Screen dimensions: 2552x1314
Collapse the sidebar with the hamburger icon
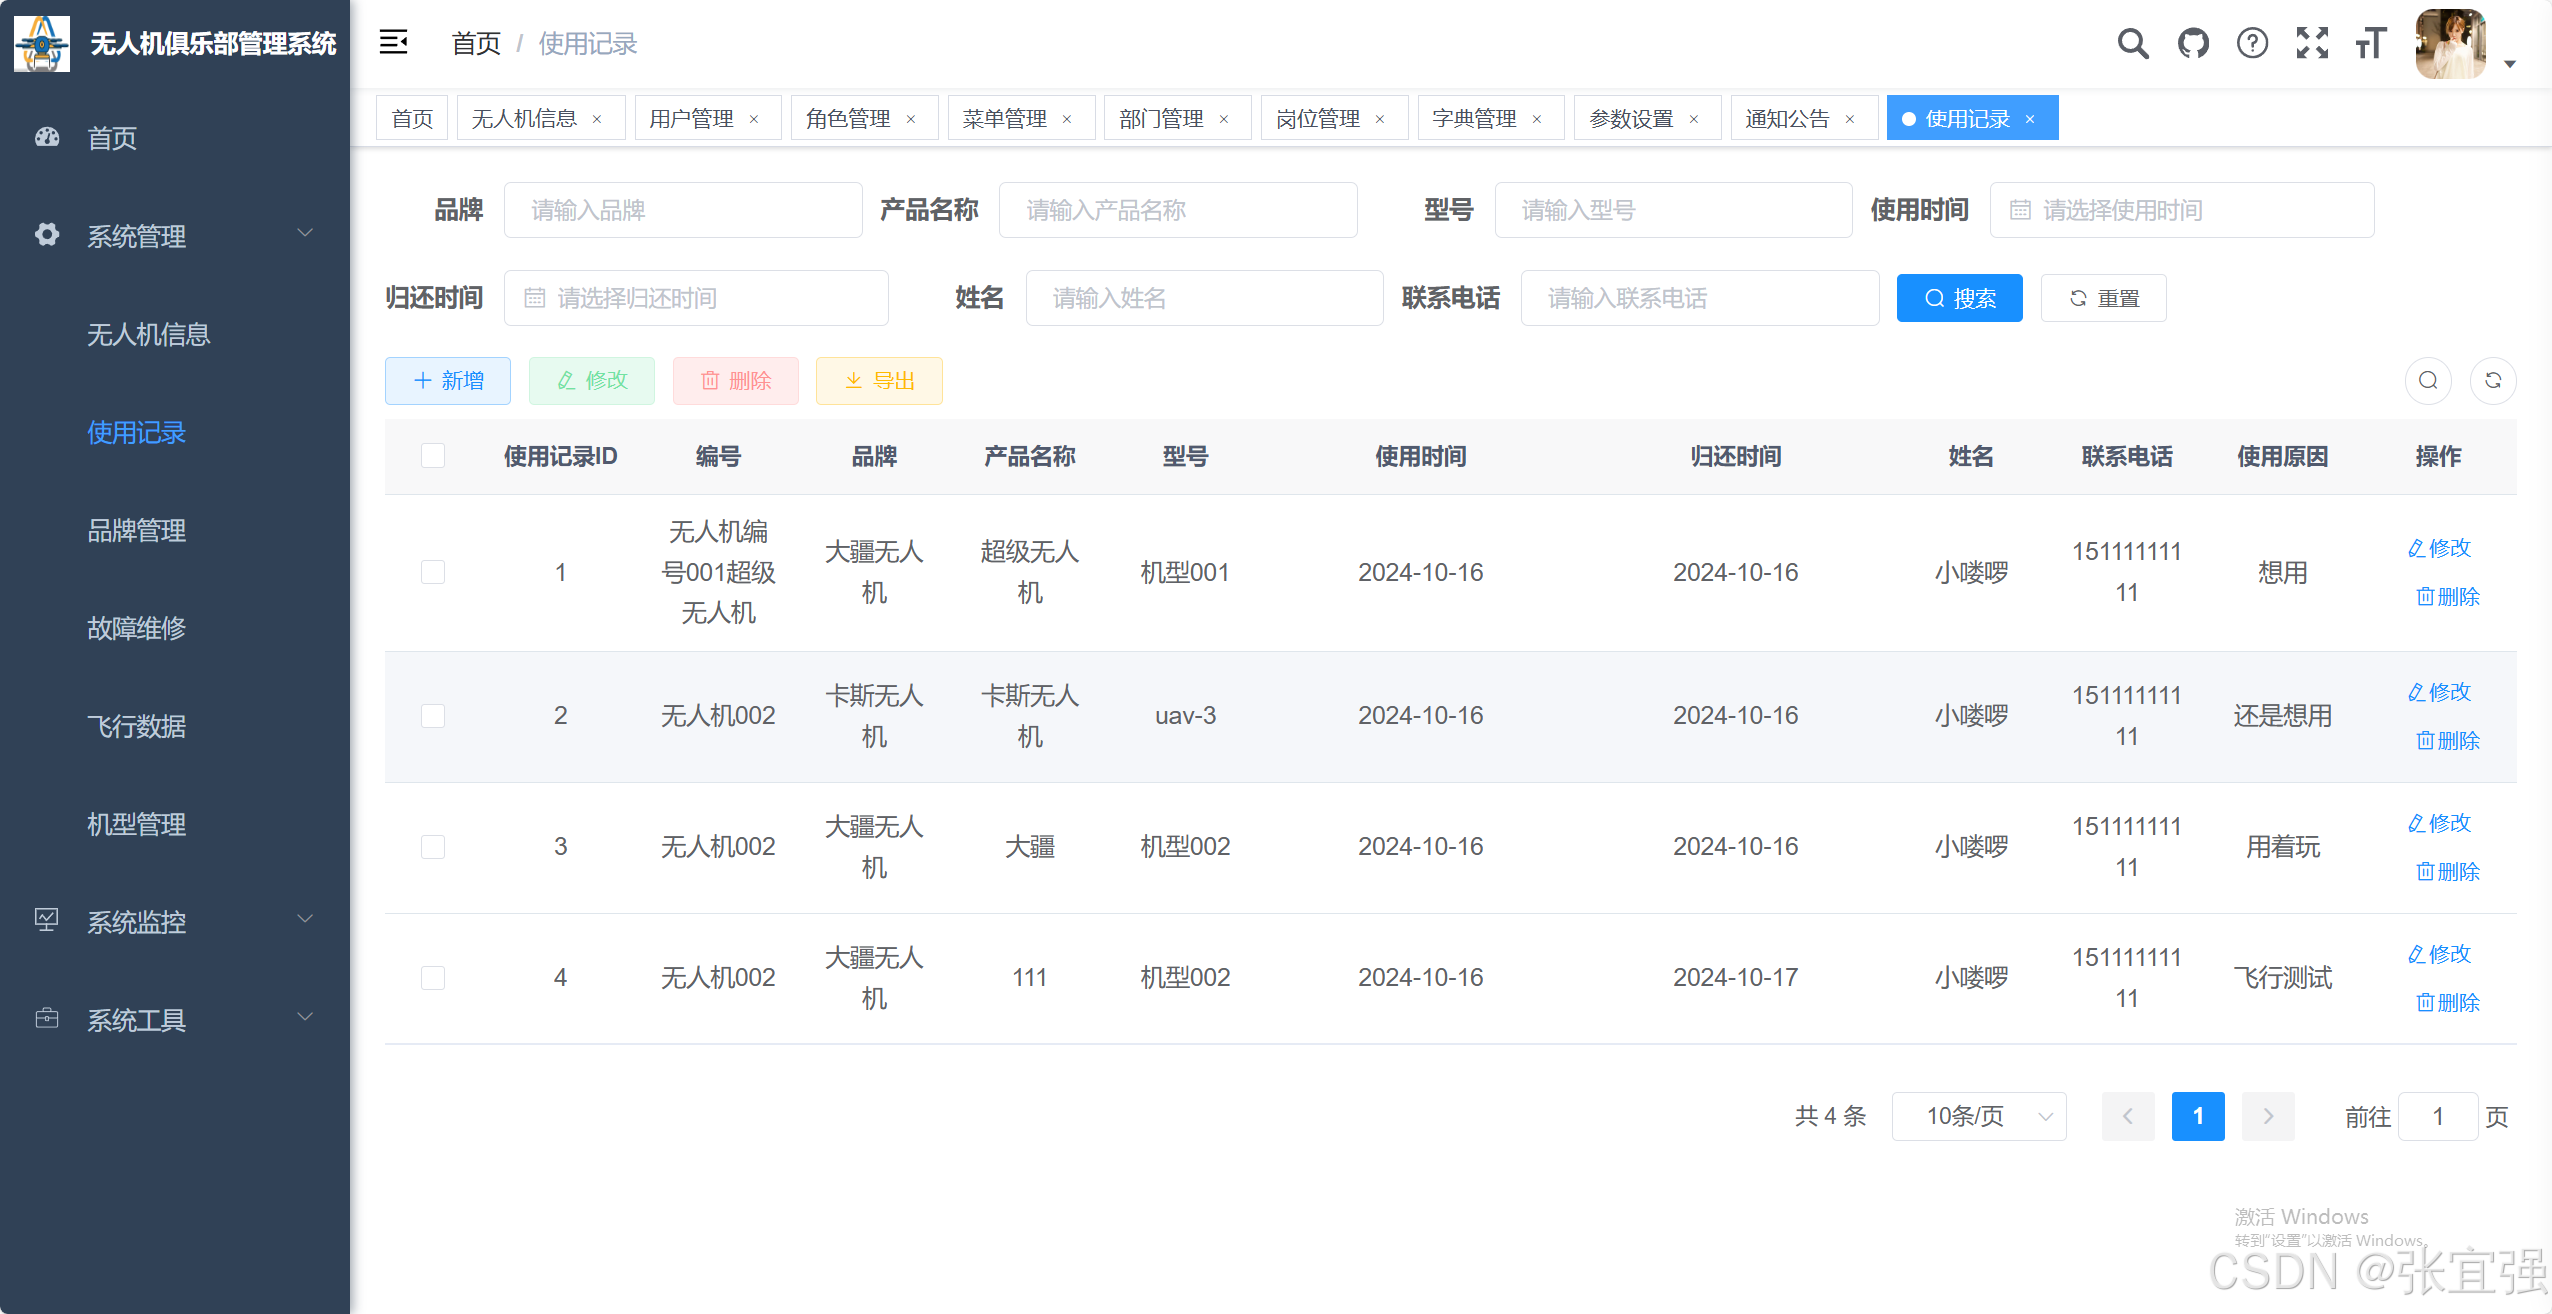394,42
